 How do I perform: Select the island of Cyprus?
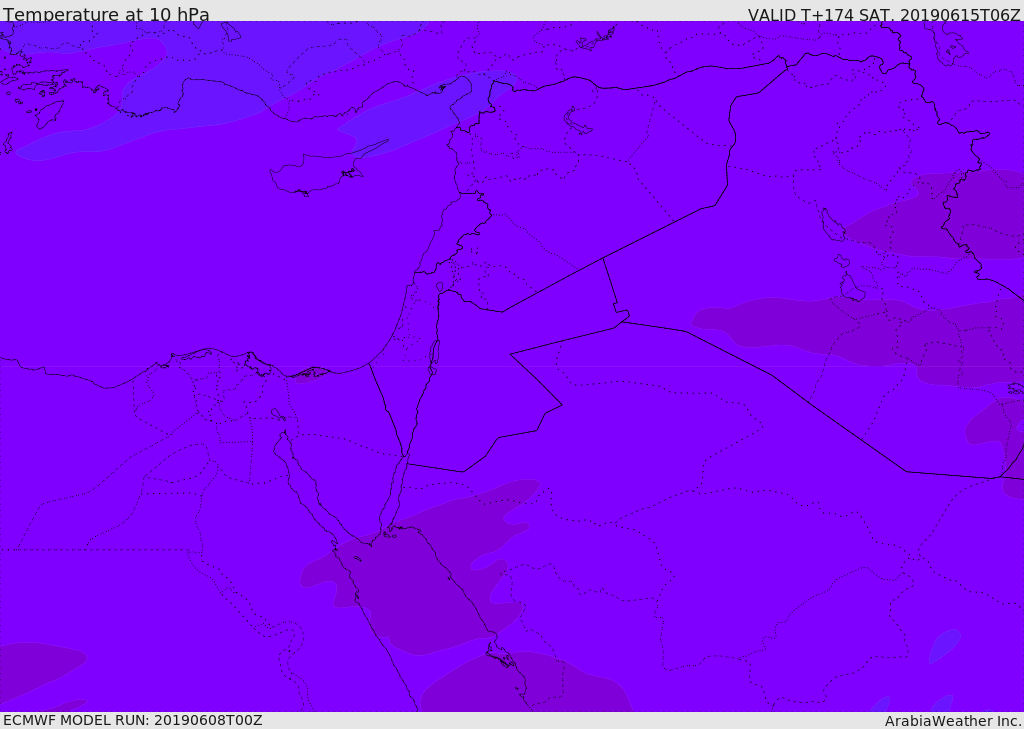(x=318, y=172)
